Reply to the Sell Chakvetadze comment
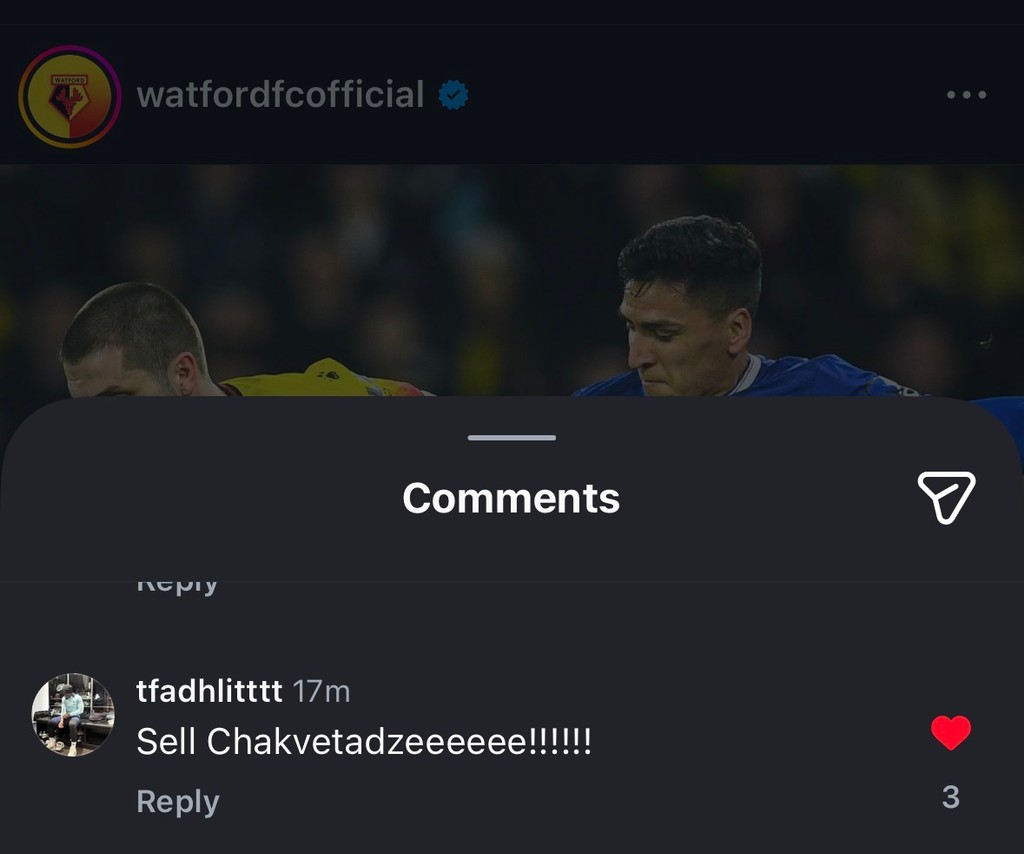 pos(177,802)
